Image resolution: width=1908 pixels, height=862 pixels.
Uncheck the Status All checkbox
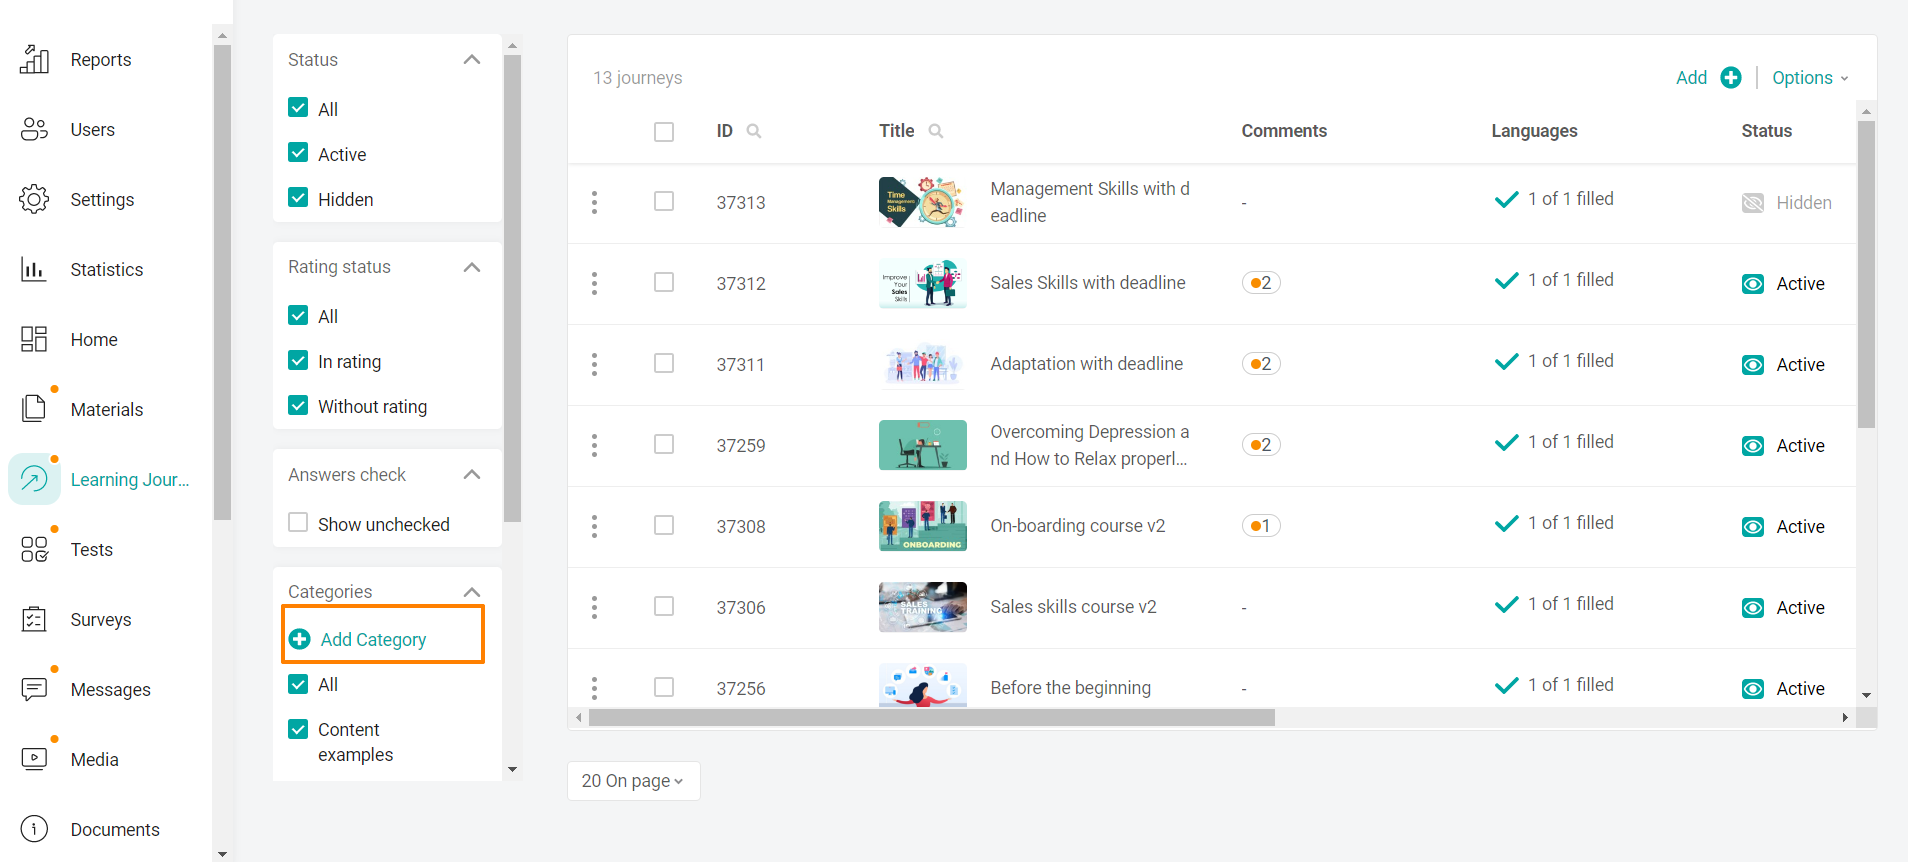pyautogui.click(x=298, y=108)
